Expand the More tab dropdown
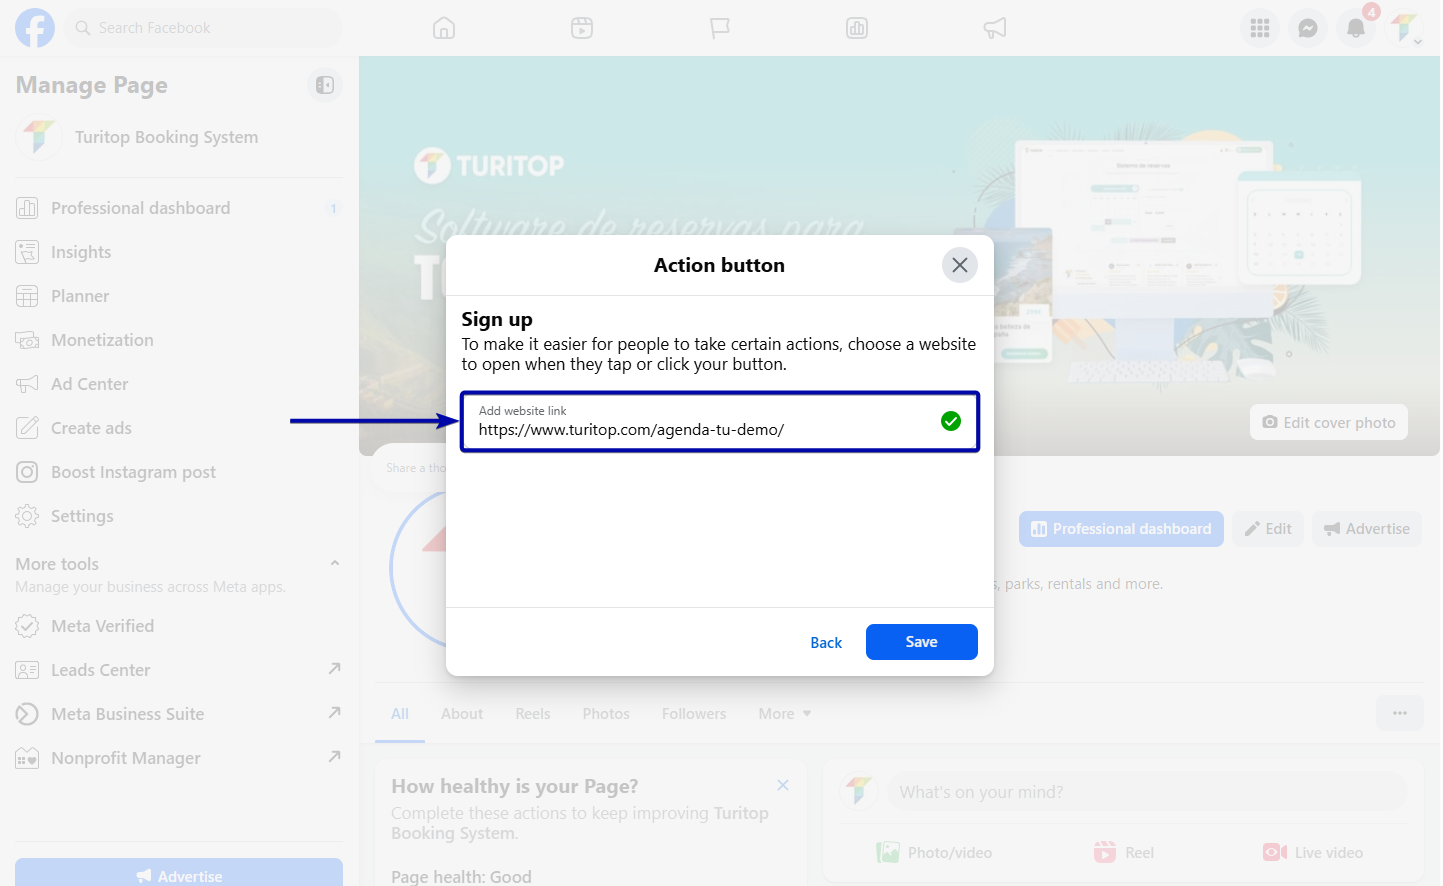 pos(785,714)
